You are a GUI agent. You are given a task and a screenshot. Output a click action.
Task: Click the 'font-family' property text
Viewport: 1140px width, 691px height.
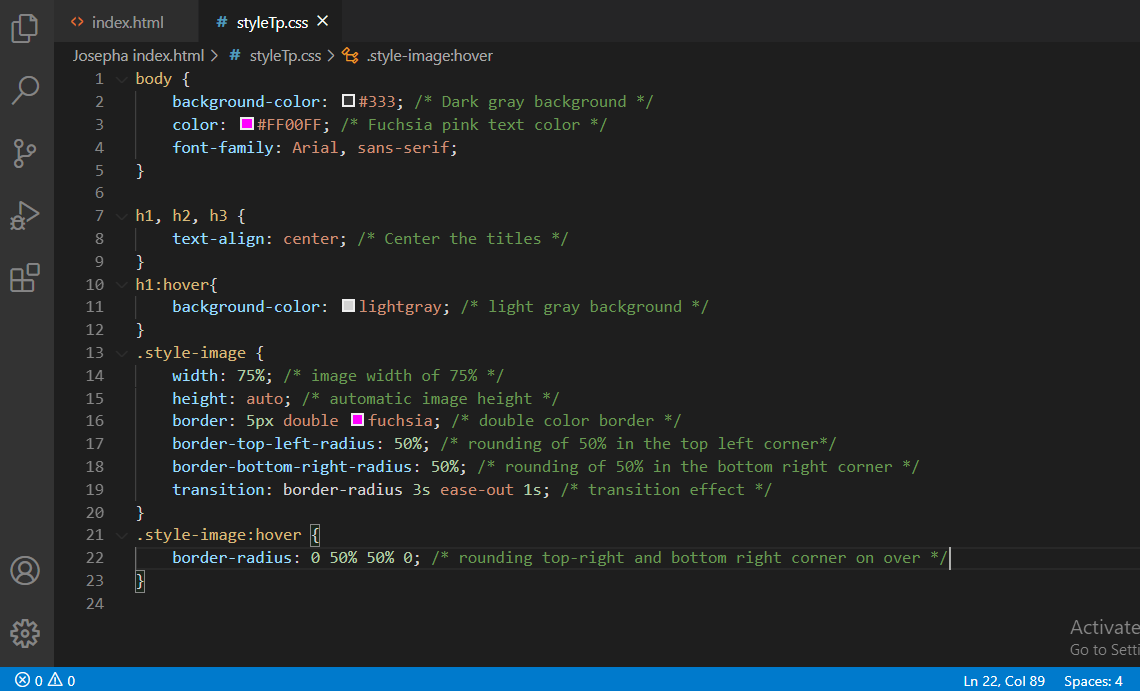(x=222, y=148)
